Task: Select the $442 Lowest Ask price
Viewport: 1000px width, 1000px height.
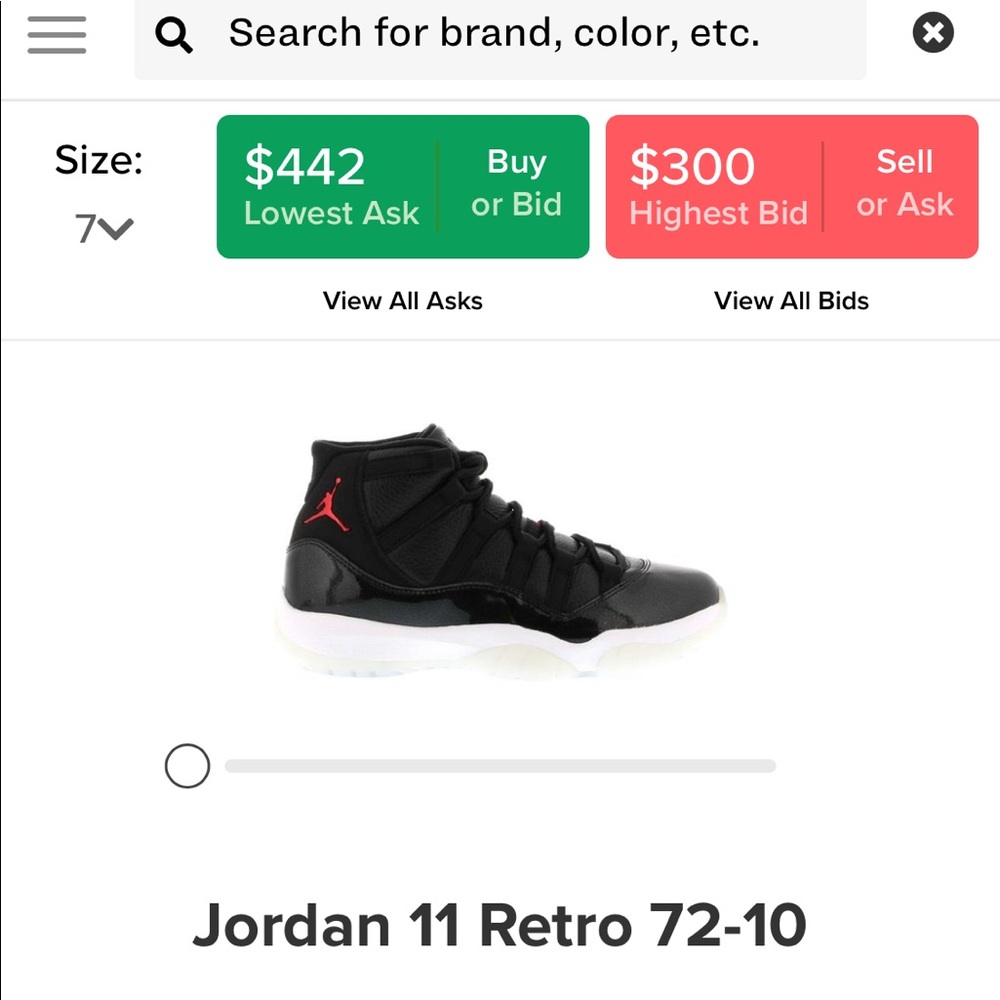Action: coord(304,166)
